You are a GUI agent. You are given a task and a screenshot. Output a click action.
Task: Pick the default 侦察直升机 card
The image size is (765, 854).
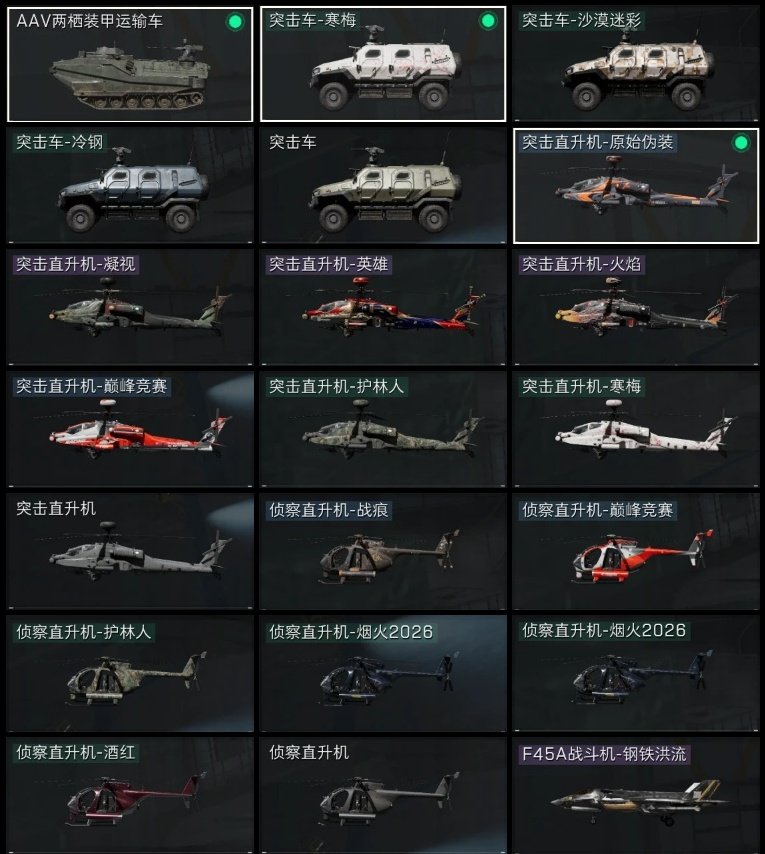click(x=383, y=796)
